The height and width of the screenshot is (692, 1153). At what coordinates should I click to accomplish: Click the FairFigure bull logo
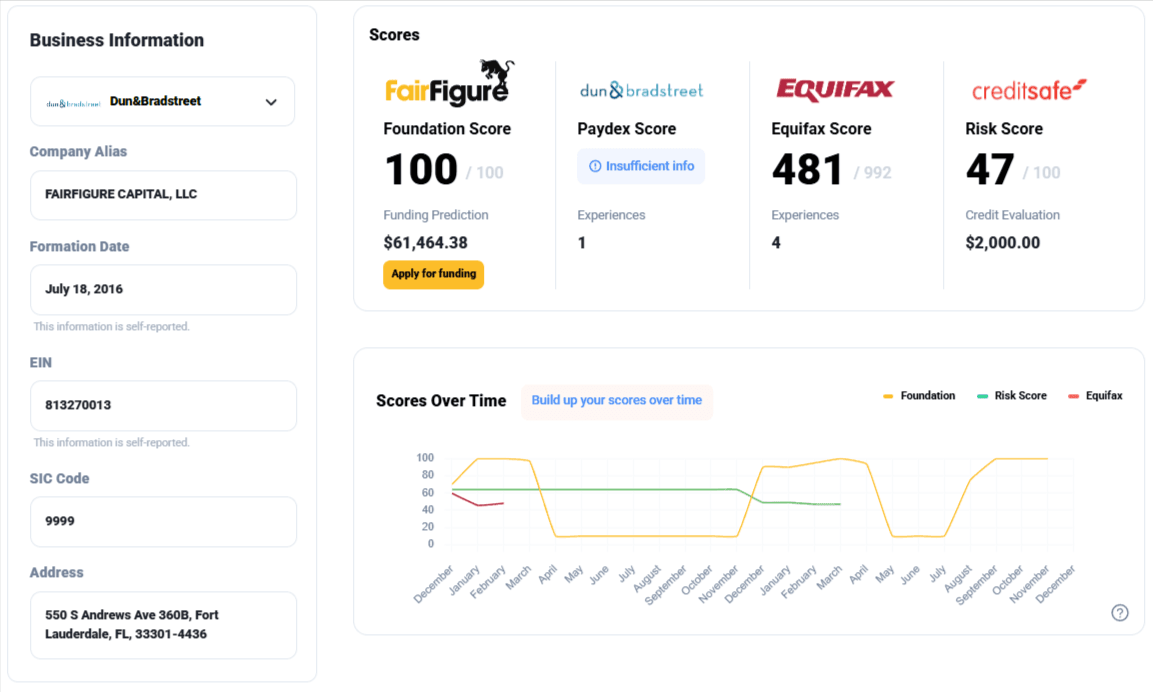447,83
